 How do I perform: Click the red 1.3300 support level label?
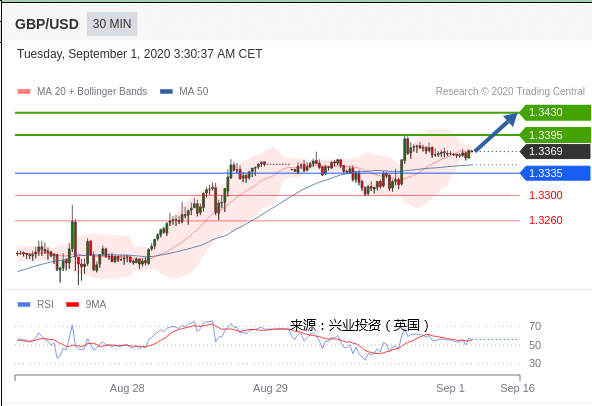pos(546,195)
